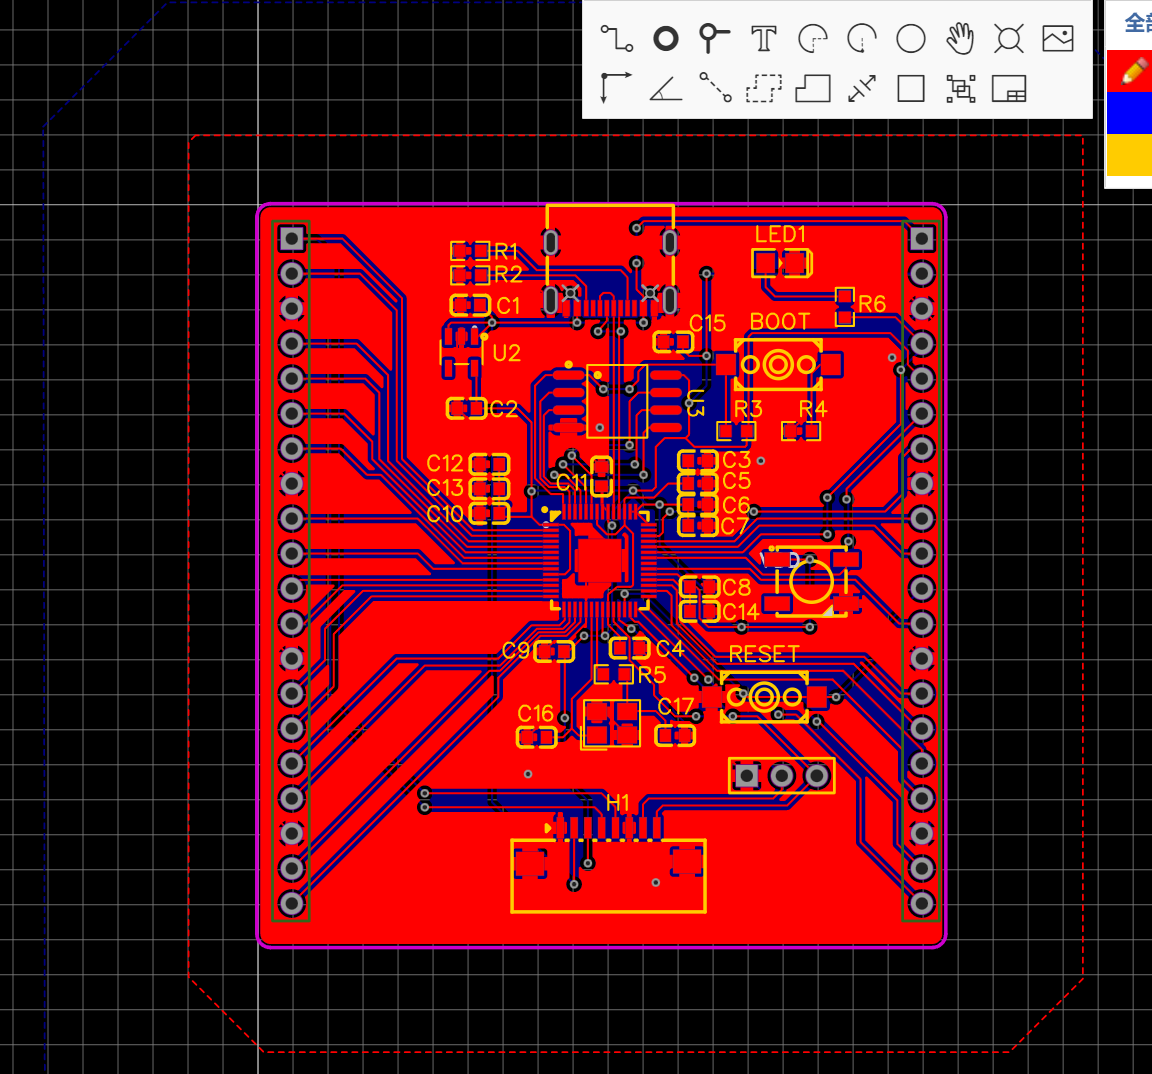
Task: Select the Track routing tool
Action: 615,38
